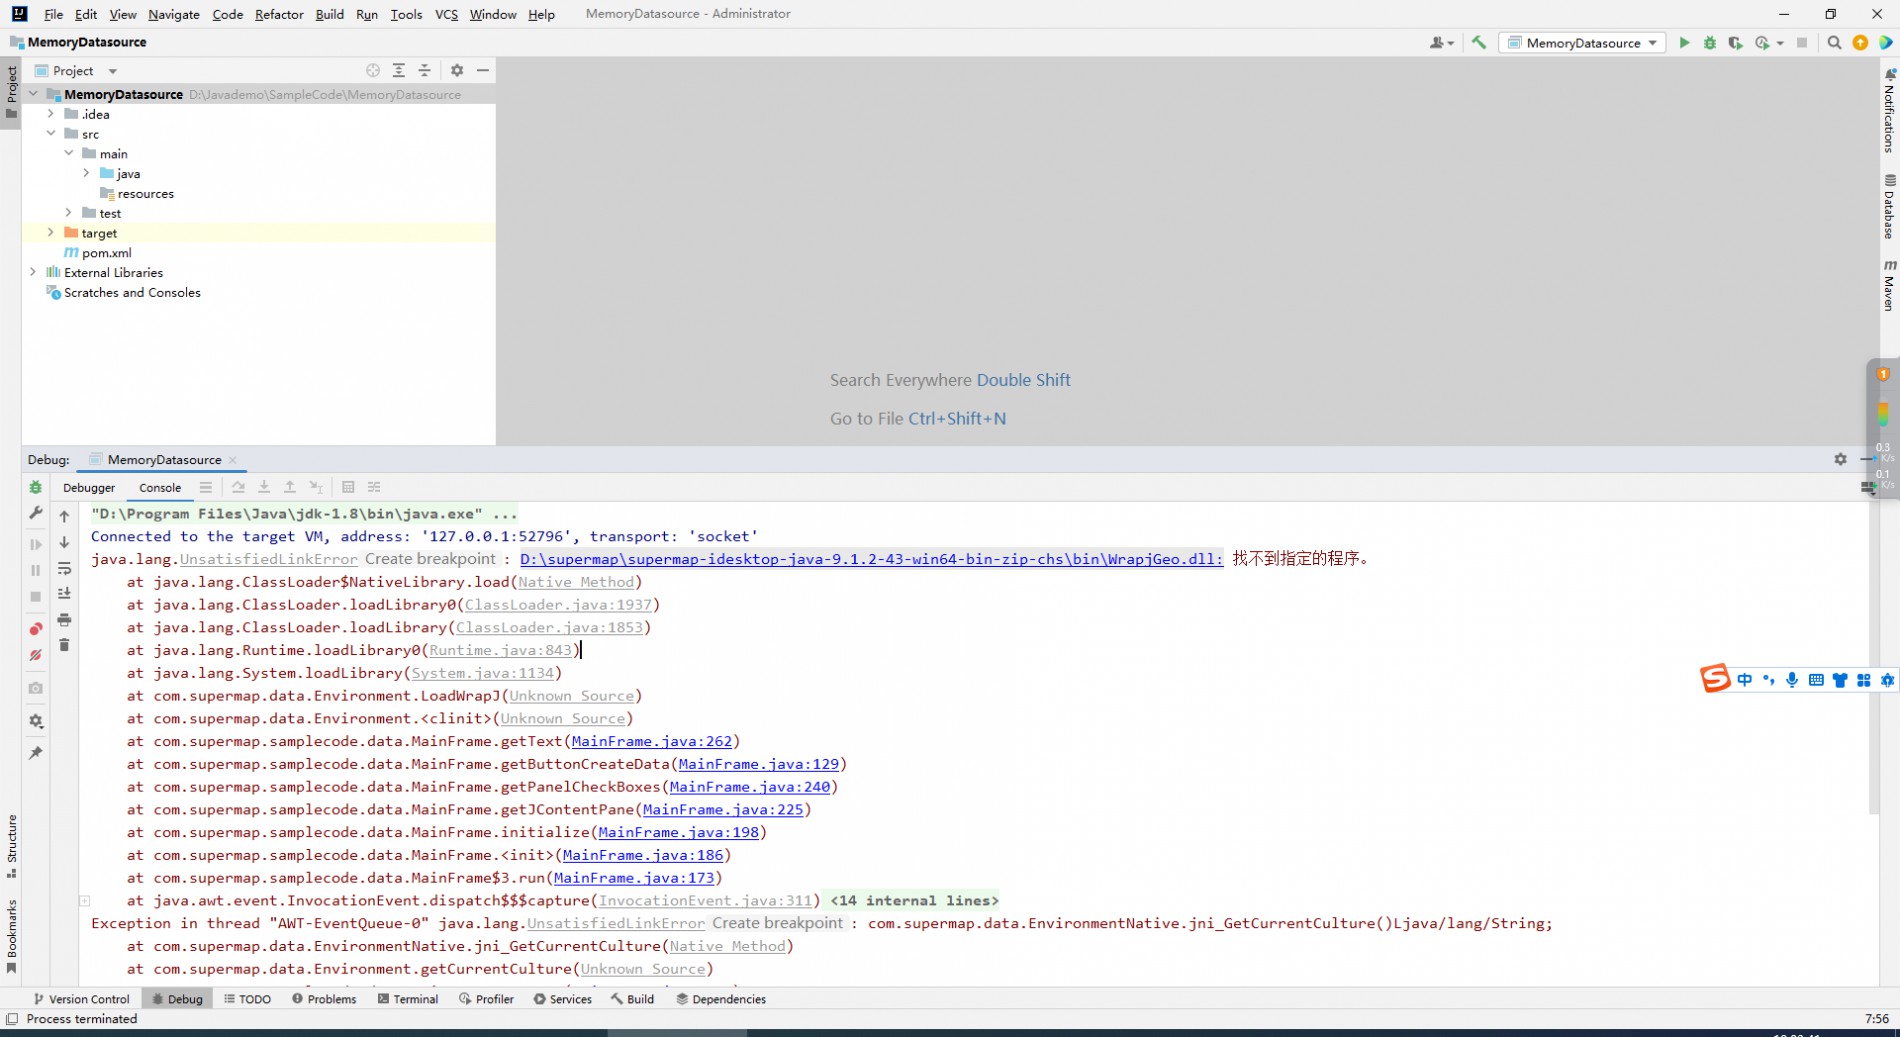This screenshot has width=1900, height=1037.
Task: Click console Down the Stack Trace arrow
Action: 64,542
